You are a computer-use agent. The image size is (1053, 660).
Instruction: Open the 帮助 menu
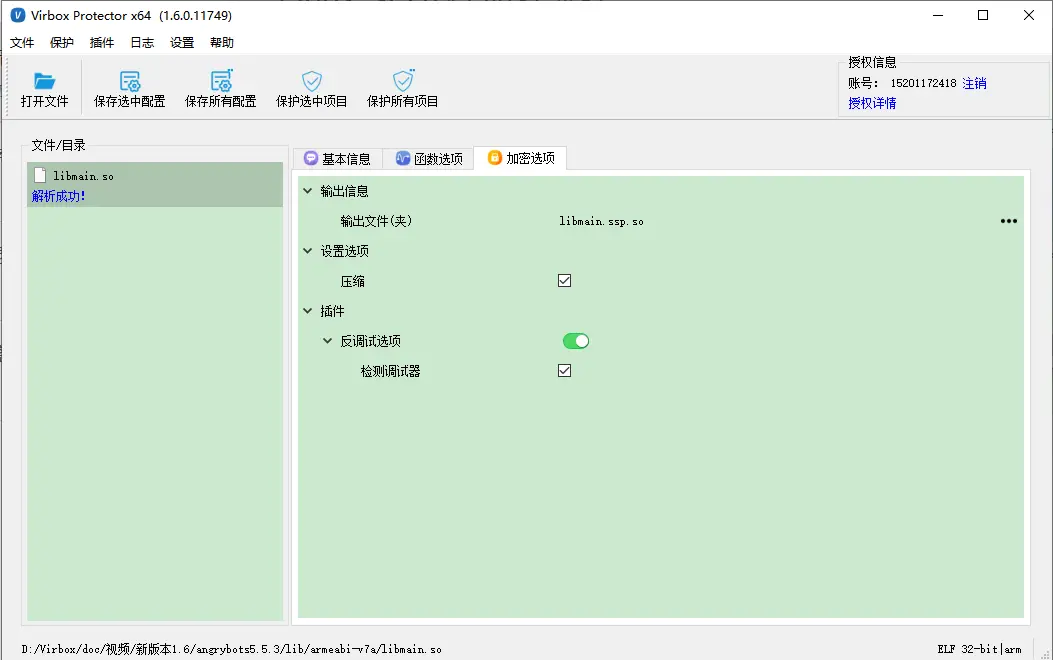222,42
